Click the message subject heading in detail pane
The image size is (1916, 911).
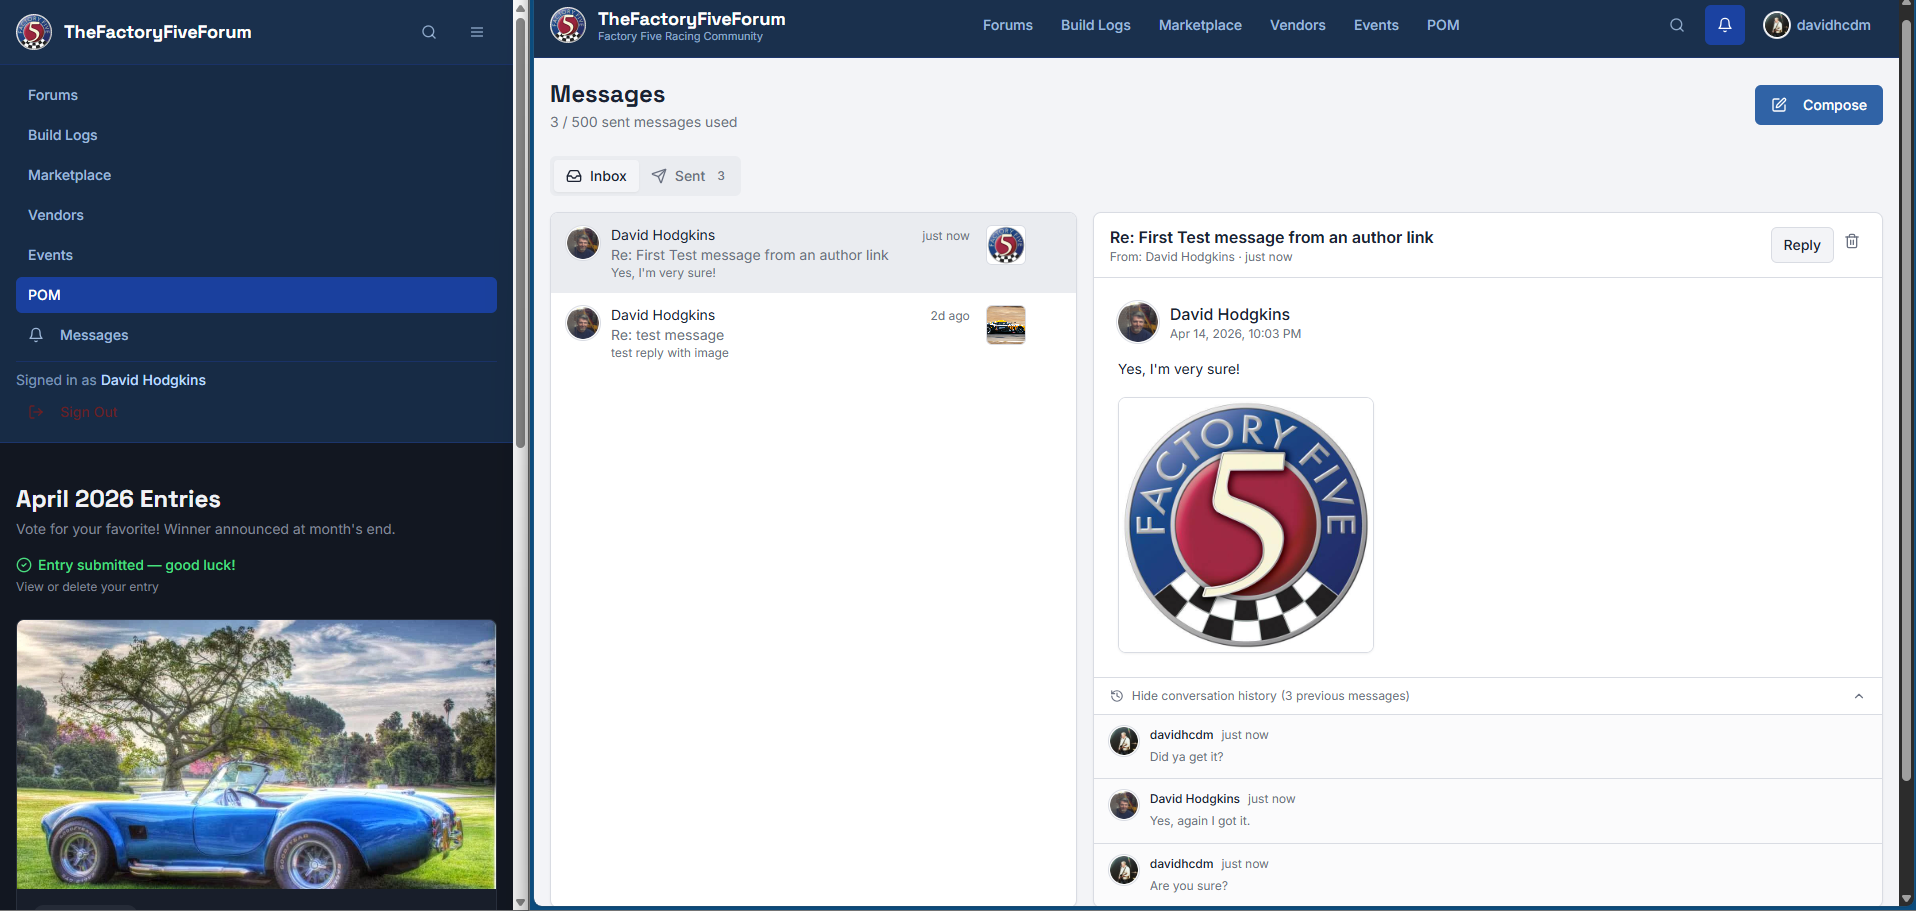(x=1271, y=237)
